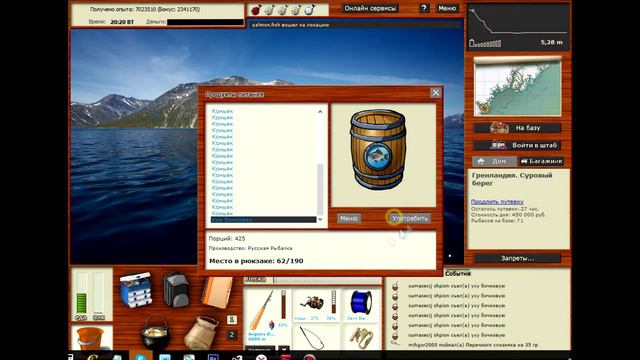
Task: Open the orange fish bucket
Action: [x=91, y=338]
